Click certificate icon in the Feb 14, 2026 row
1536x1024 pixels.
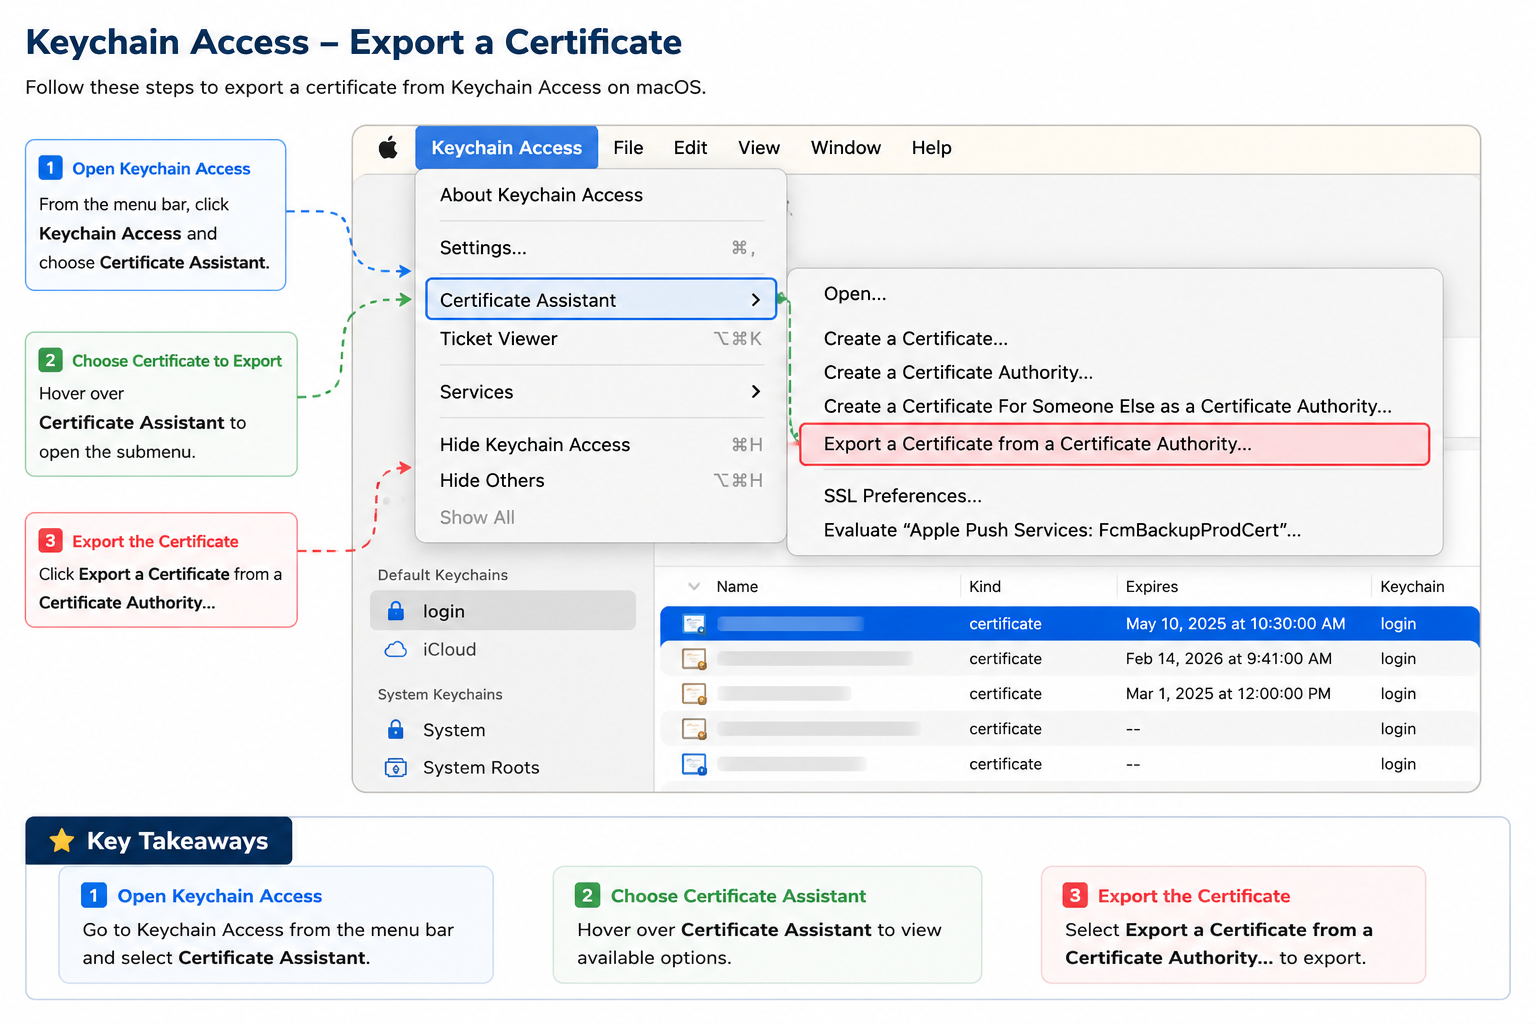pos(694,659)
